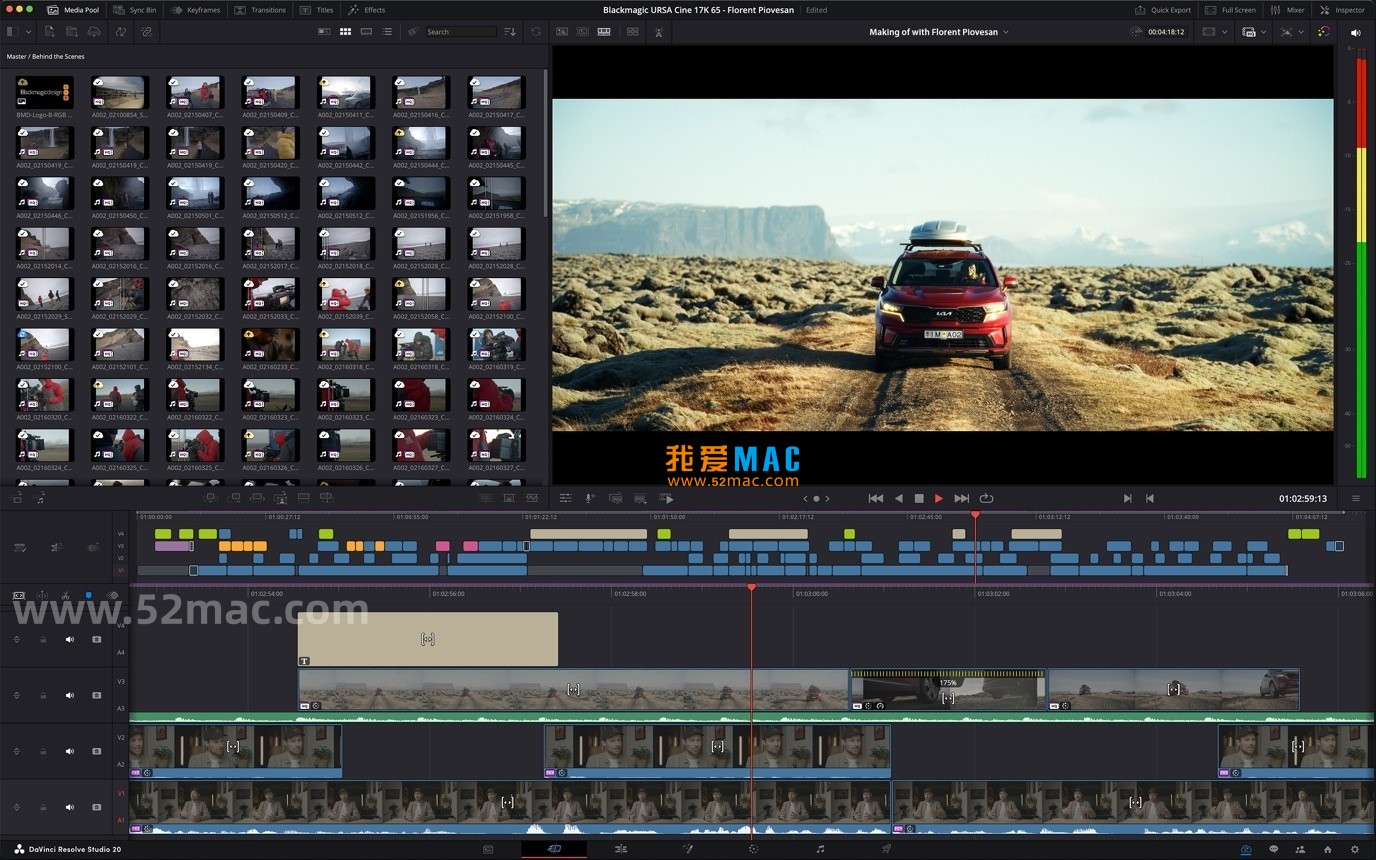Screen dimensions: 1376x860
Task: Switch to the Color page
Action: [x=753, y=848]
